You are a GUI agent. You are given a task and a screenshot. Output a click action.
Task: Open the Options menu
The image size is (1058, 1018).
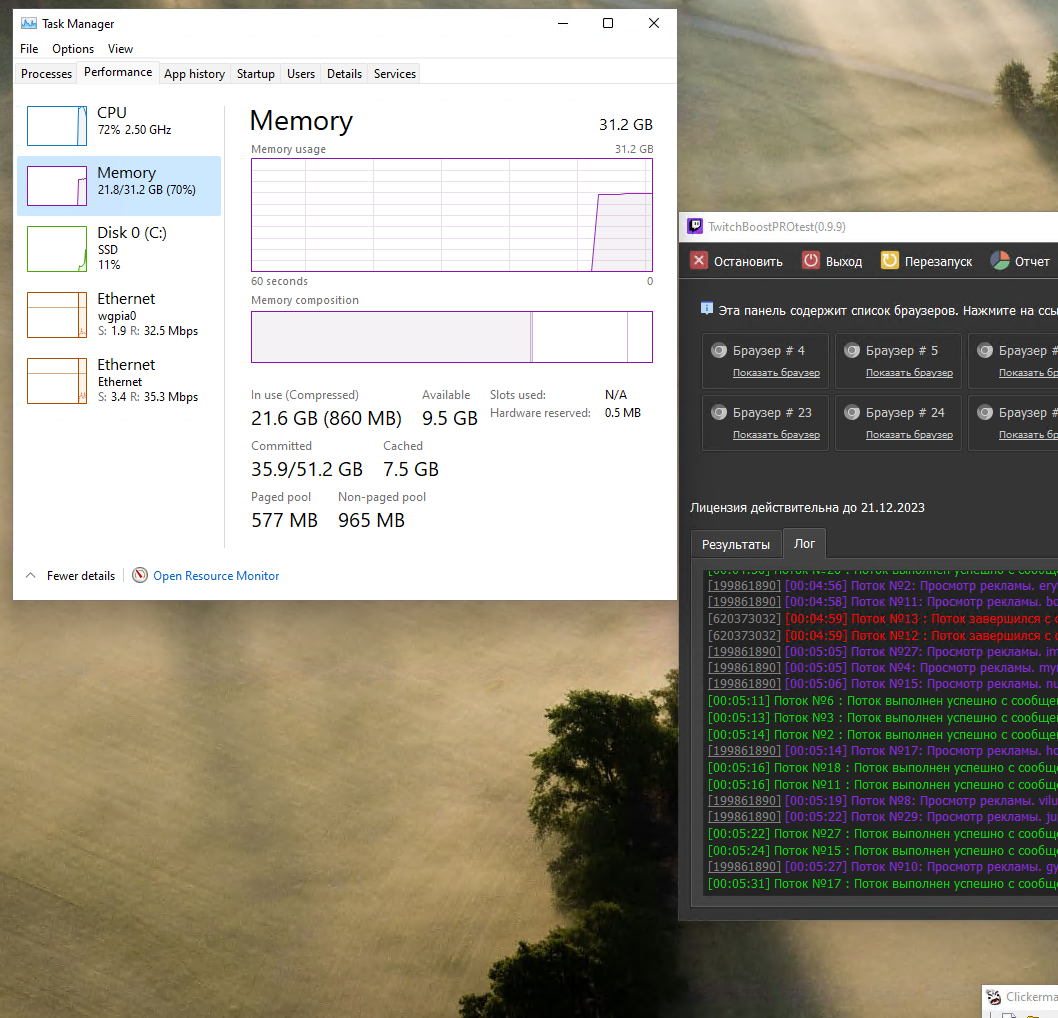73,49
